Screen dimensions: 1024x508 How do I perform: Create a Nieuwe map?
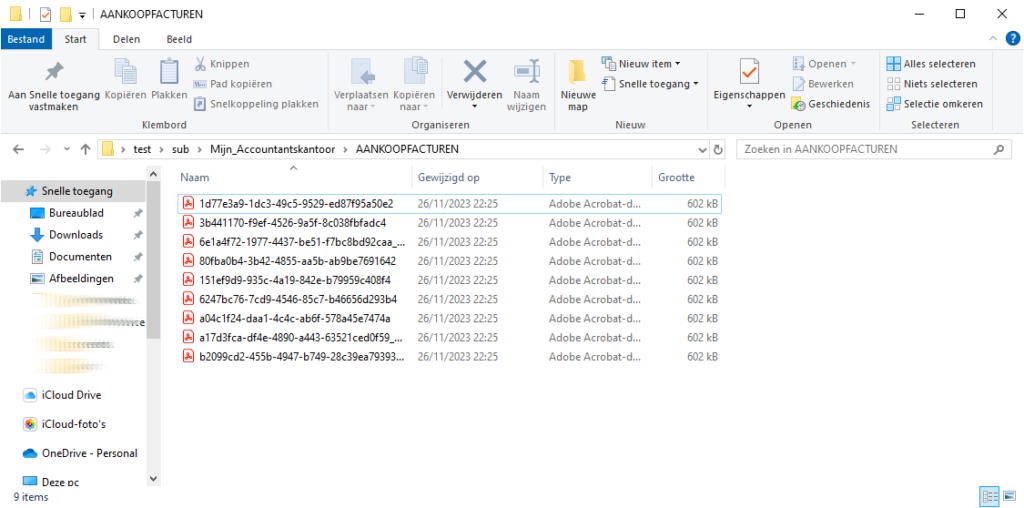[x=577, y=86]
